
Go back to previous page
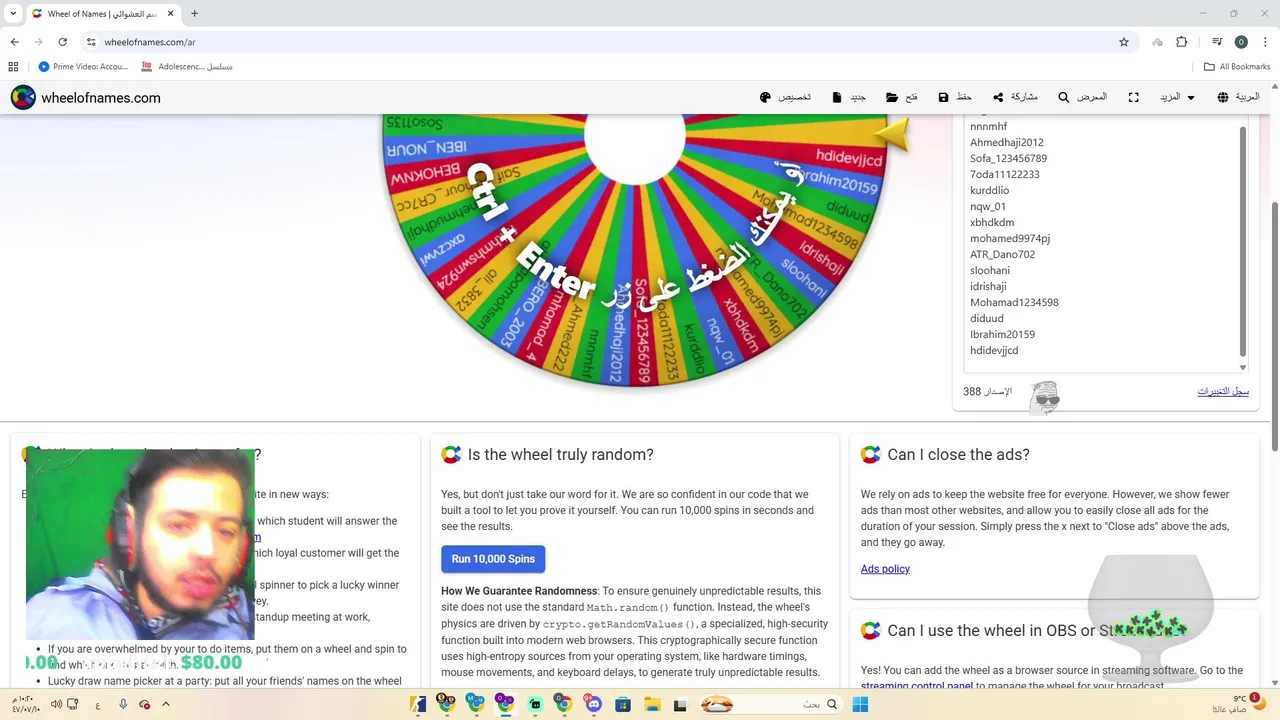click(14, 42)
